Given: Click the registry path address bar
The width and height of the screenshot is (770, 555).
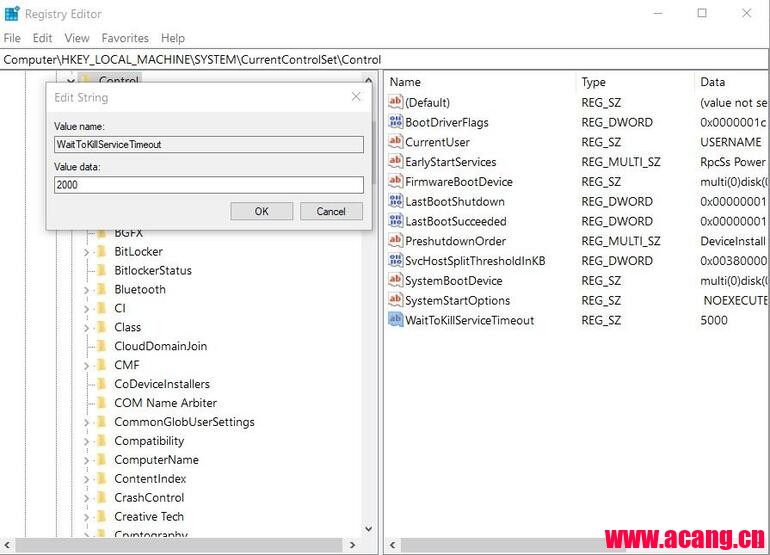Looking at the screenshot, I should (x=384, y=59).
